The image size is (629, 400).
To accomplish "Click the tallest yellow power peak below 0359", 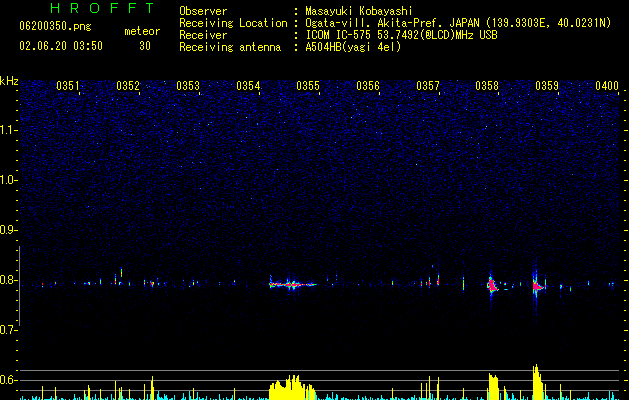I will (x=538, y=382).
